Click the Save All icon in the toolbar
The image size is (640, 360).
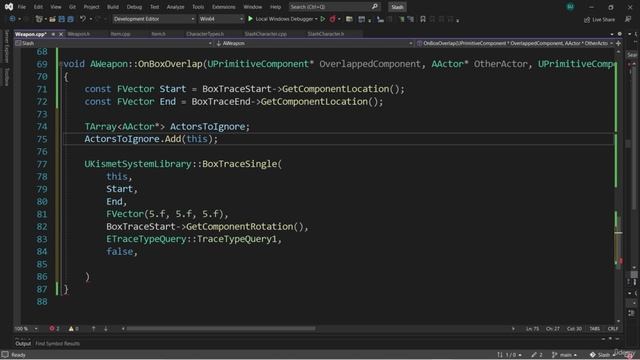pos(71,19)
